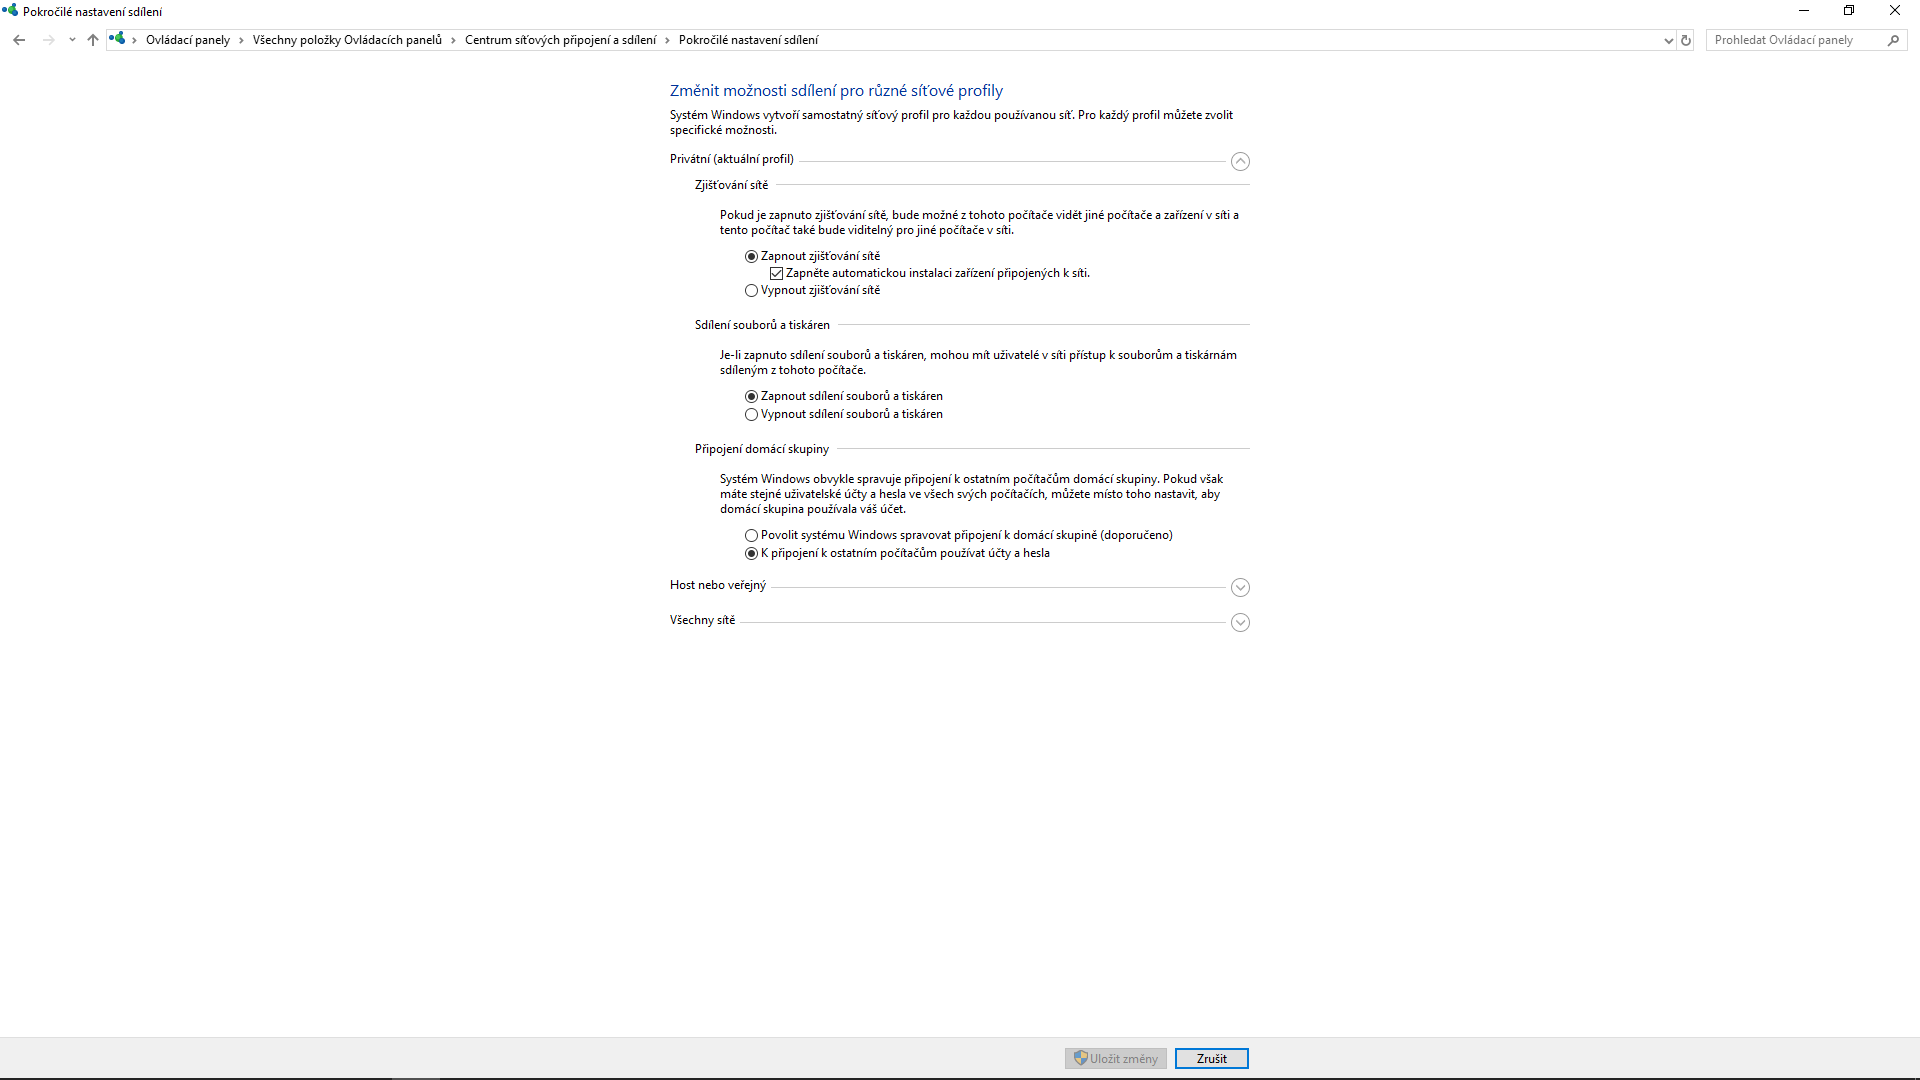This screenshot has height=1080, width=1920.
Task: Click the Uložit změny button
Action: (1115, 1058)
